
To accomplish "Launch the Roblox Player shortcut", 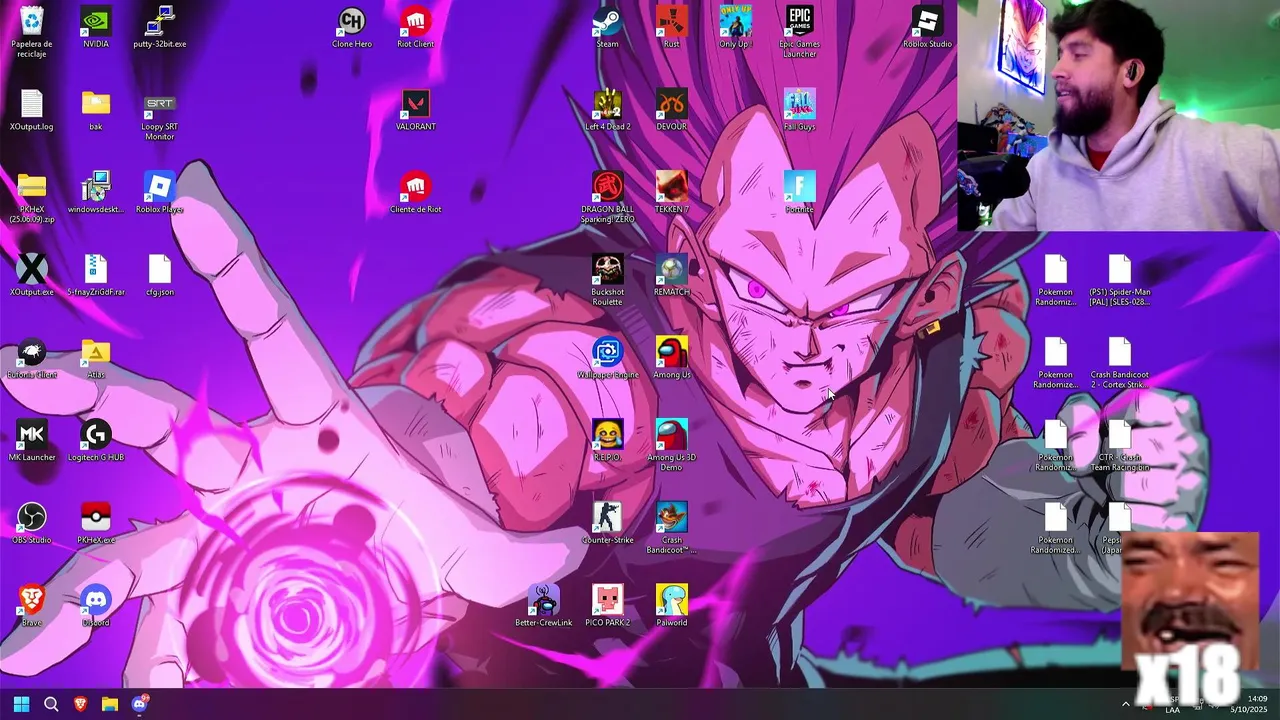I will point(160,193).
